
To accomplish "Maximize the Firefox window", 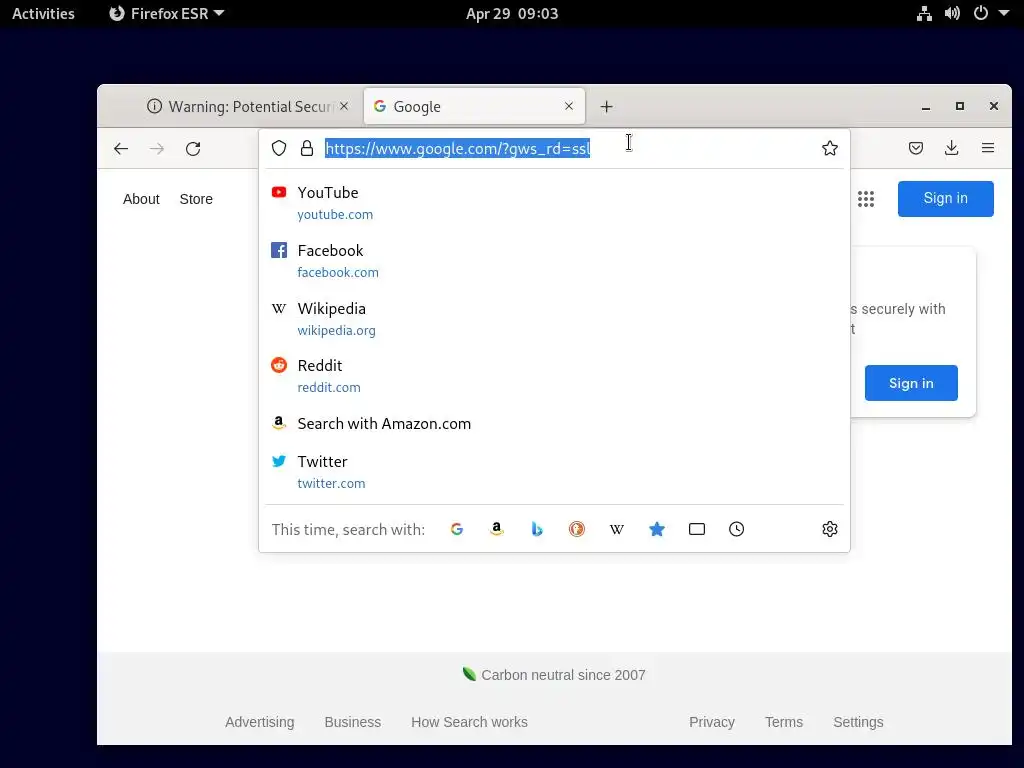I will click(959, 106).
